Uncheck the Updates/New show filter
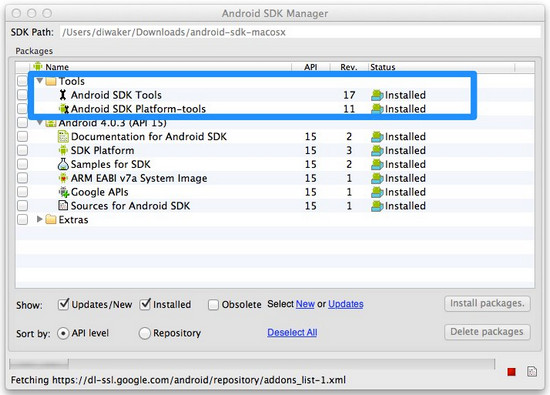Image resolution: width=550 pixels, height=395 pixels. pyautogui.click(x=63, y=304)
